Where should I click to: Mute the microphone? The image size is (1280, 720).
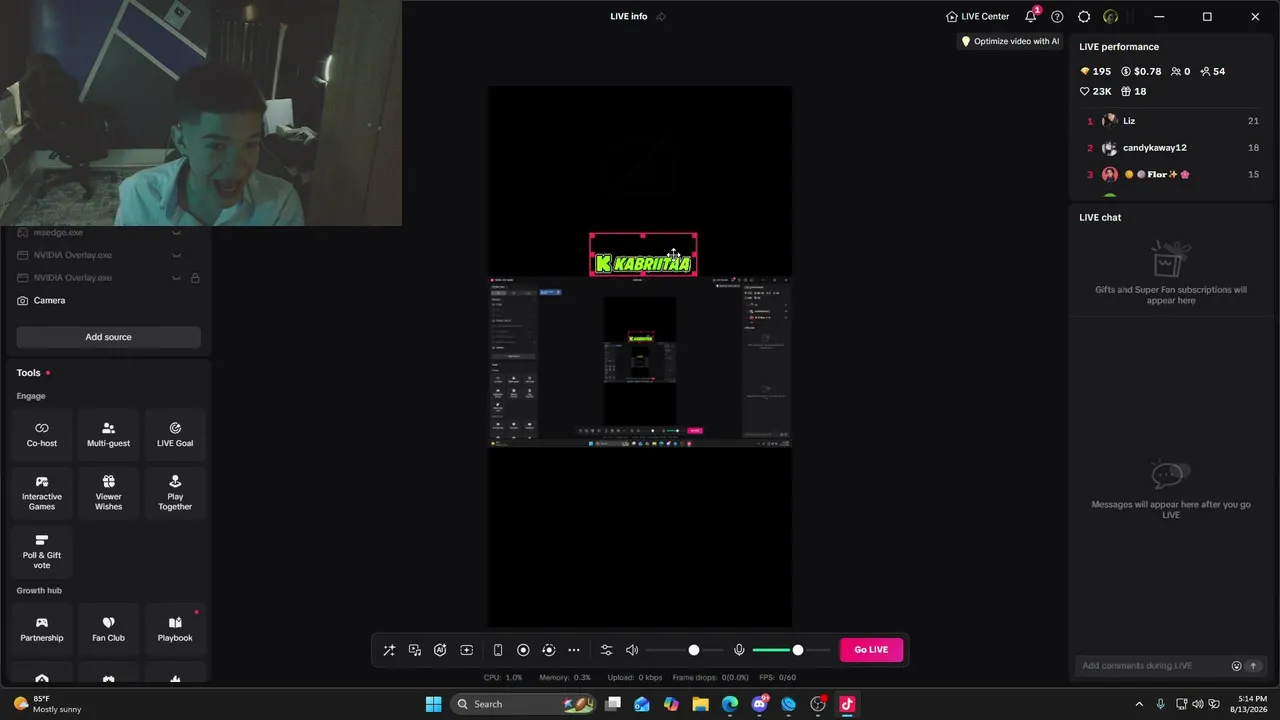(x=739, y=650)
